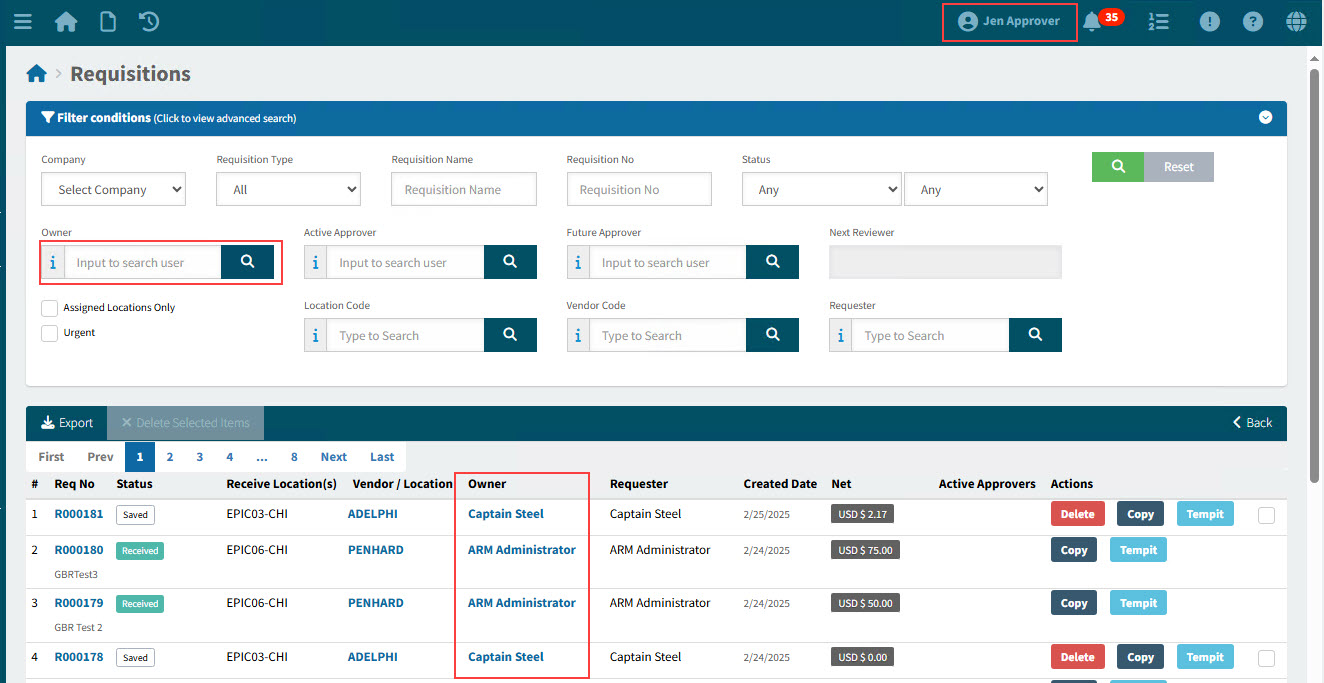Click the Requisition Name input field
Image resolution: width=1324 pixels, height=683 pixels.
pyautogui.click(x=464, y=190)
